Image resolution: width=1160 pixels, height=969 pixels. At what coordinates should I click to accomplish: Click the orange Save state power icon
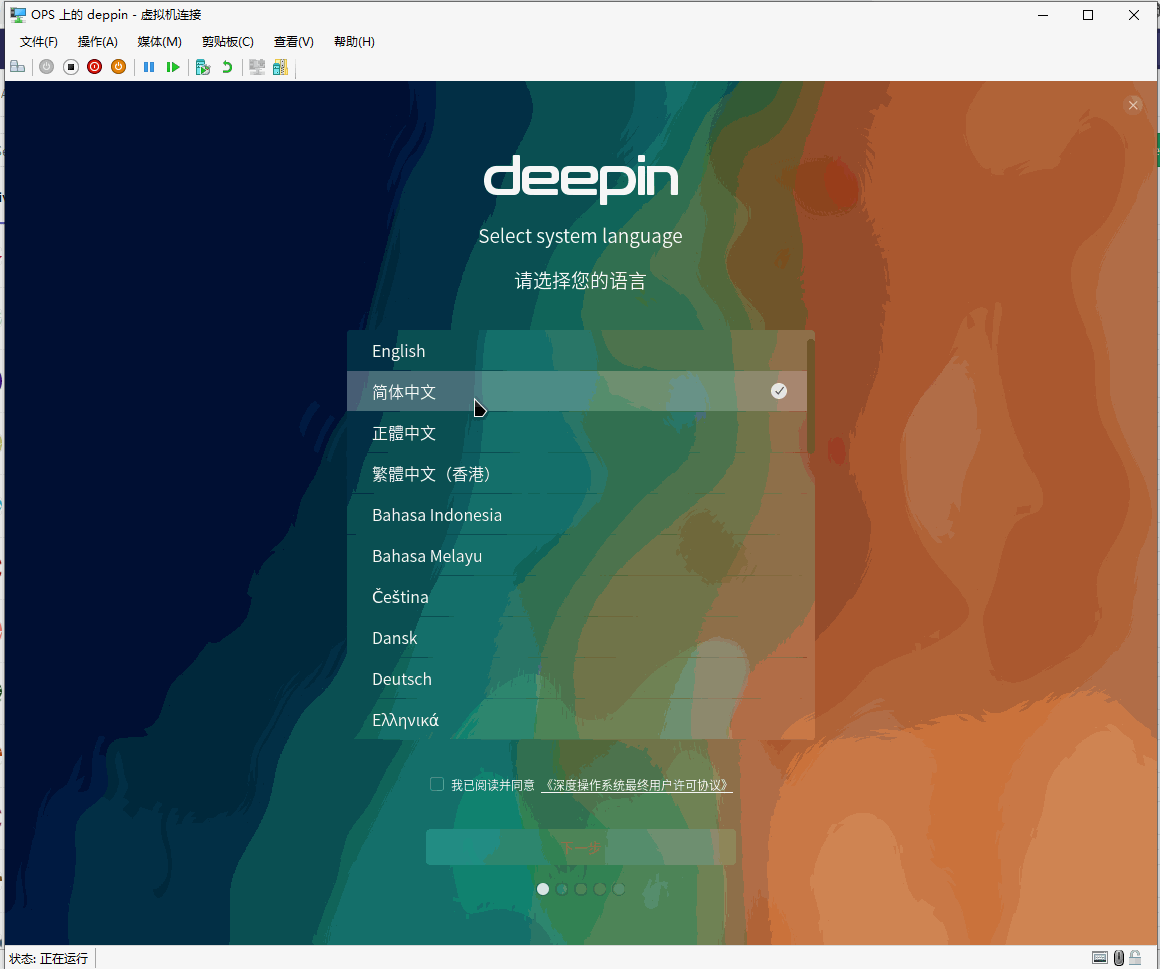[118, 67]
